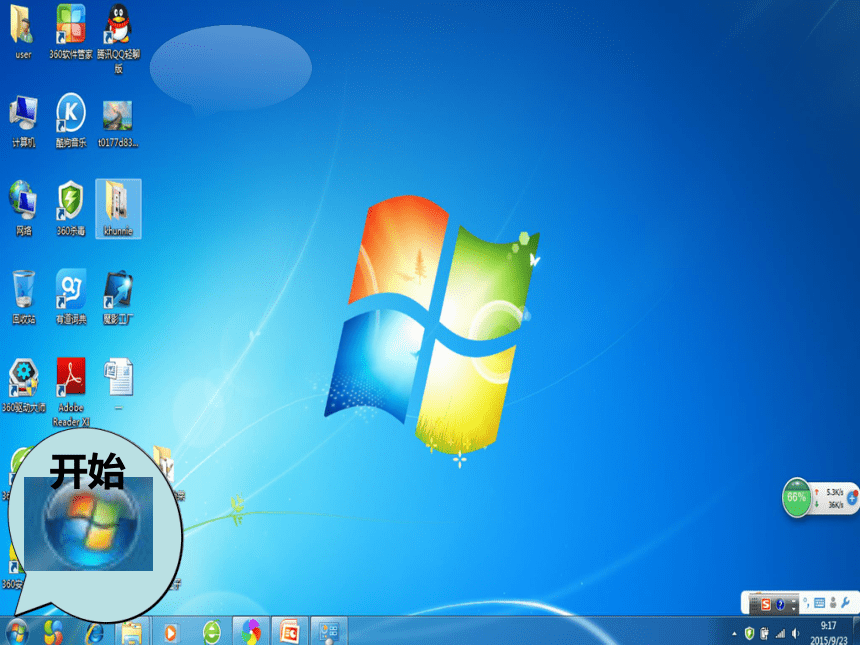Viewport: 860px width, 645px height.
Task: Open the soft keyboard on the input bar
Action: point(819,603)
